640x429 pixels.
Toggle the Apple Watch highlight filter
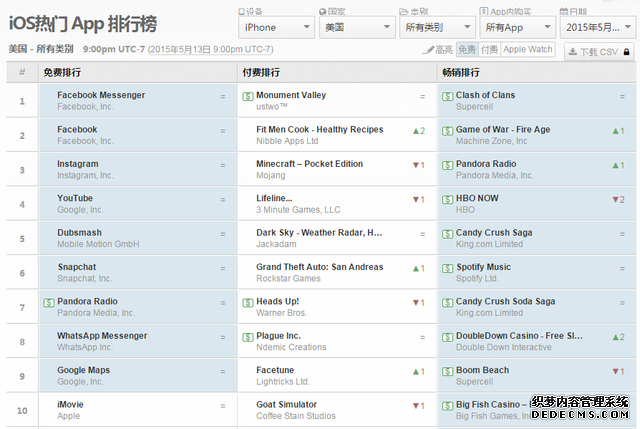(528, 49)
